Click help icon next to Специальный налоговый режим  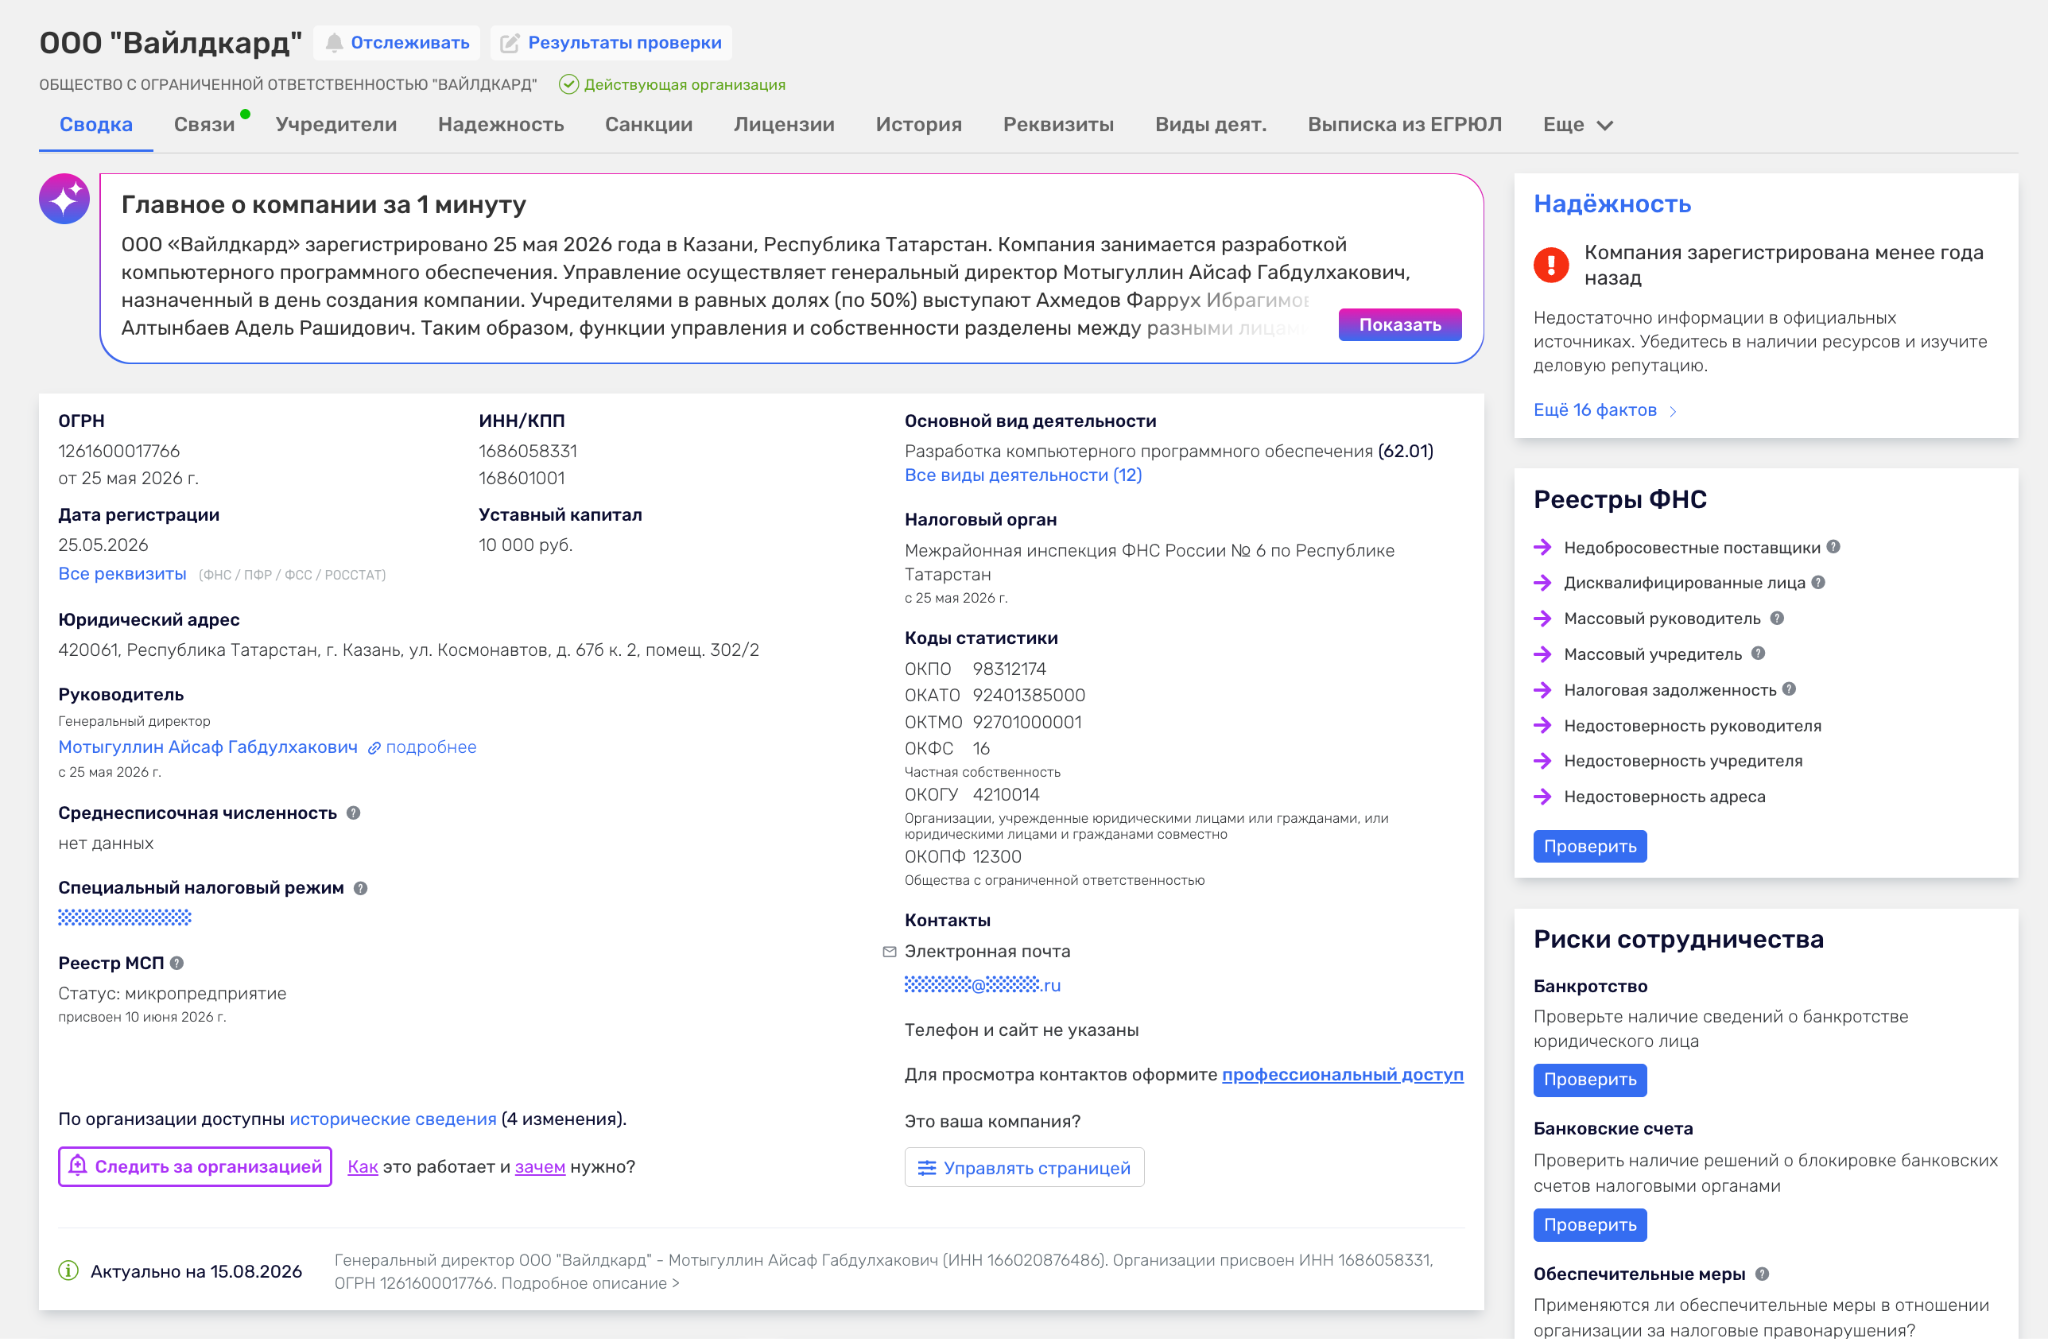coord(361,888)
